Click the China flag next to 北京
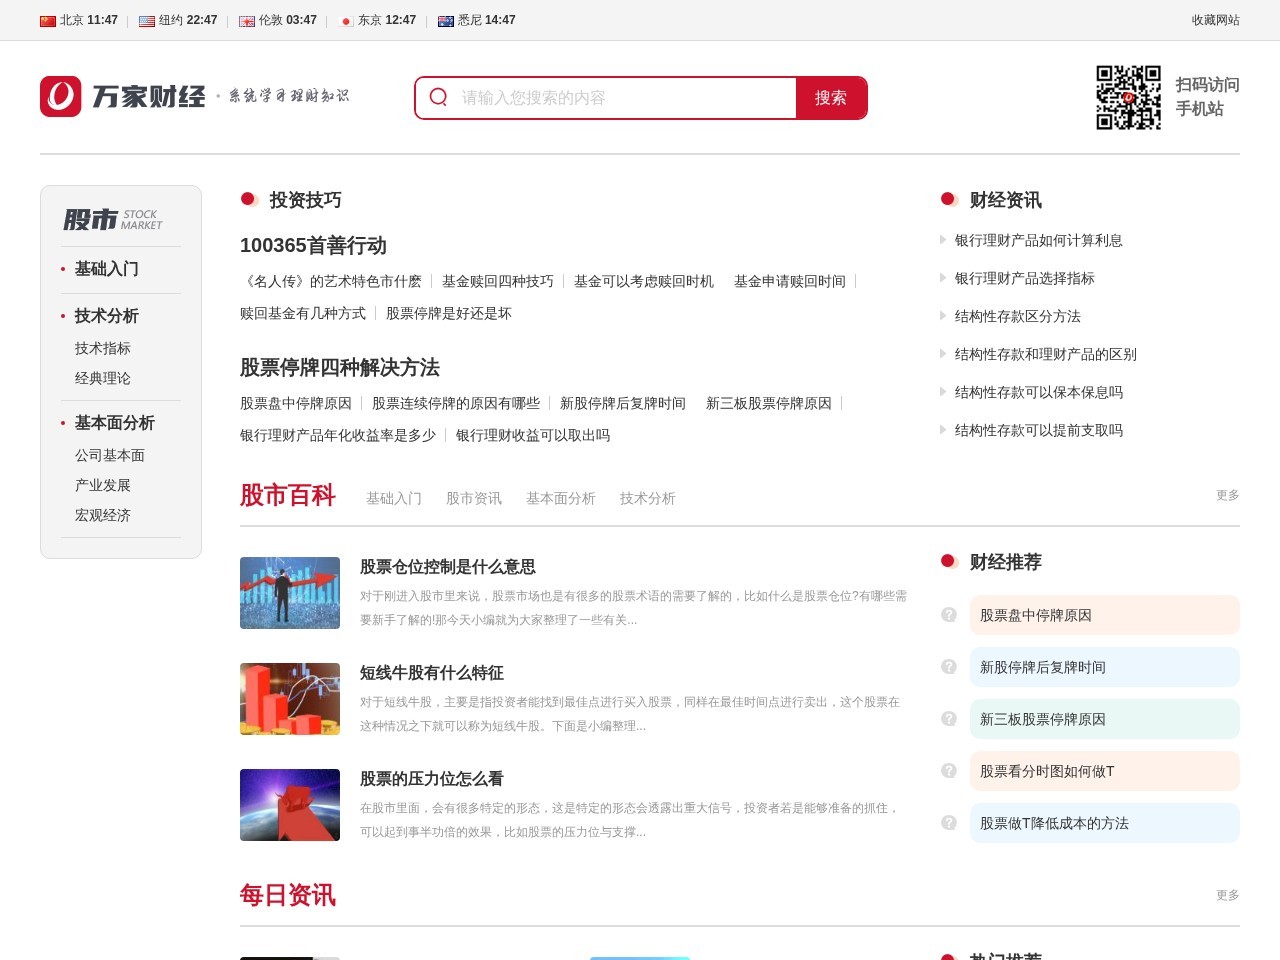 point(48,21)
